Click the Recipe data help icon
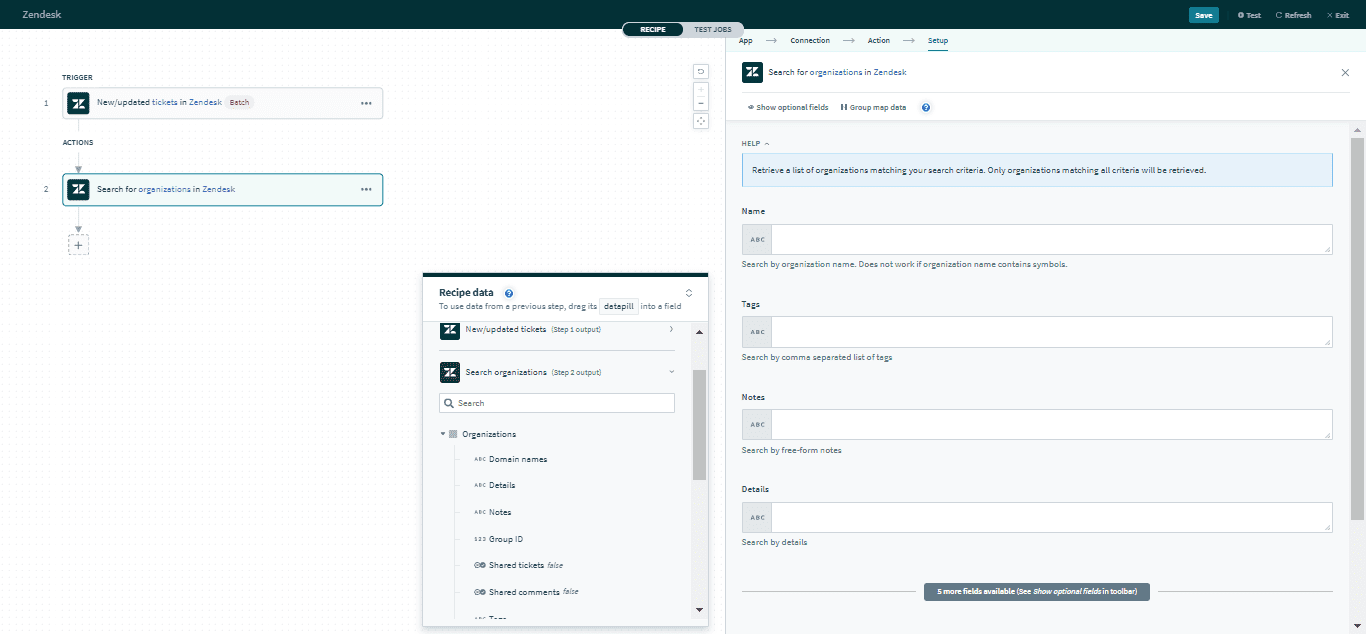The height and width of the screenshot is (634, 1366). click(x=509, y=293)
